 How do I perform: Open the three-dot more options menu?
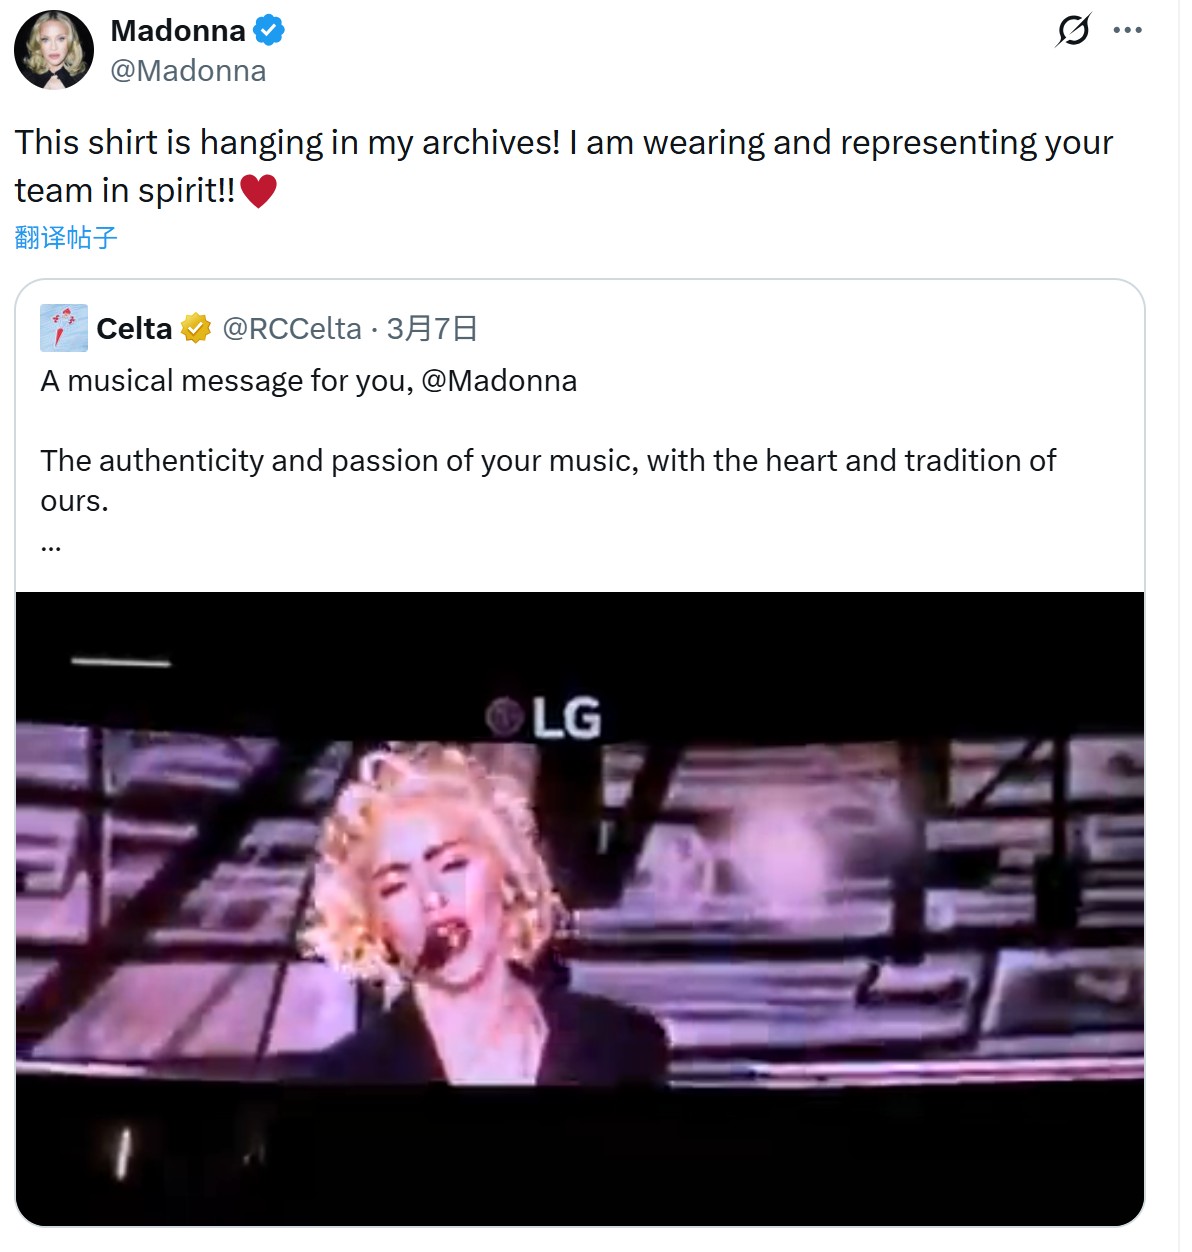point(1127,30)
